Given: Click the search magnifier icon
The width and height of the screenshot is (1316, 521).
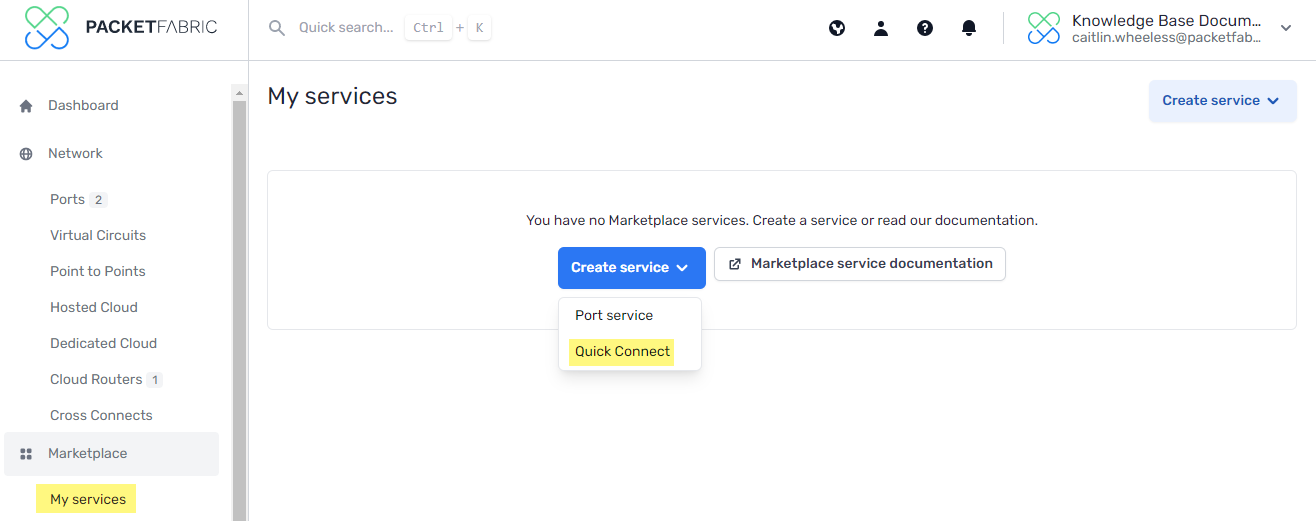Looking at the screenshot, I should click(277, 28).
